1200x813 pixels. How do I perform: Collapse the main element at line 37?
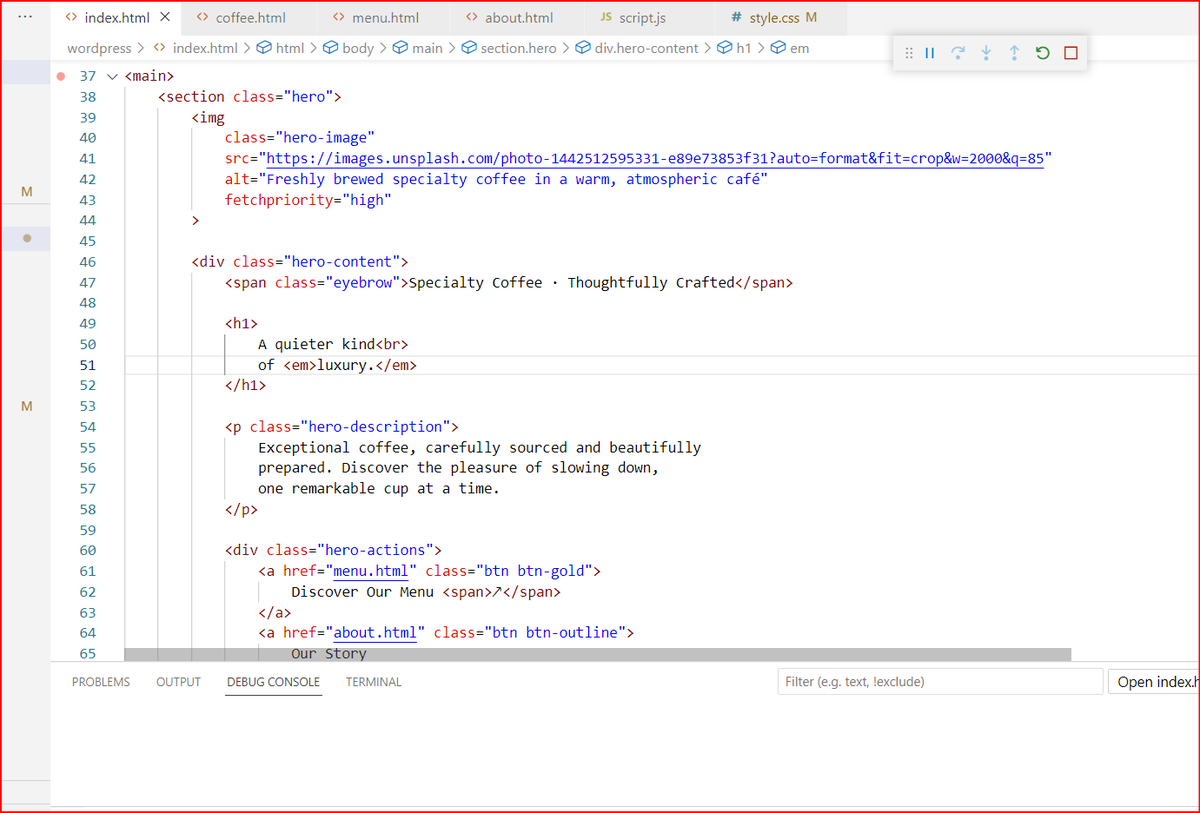point(112,76)
